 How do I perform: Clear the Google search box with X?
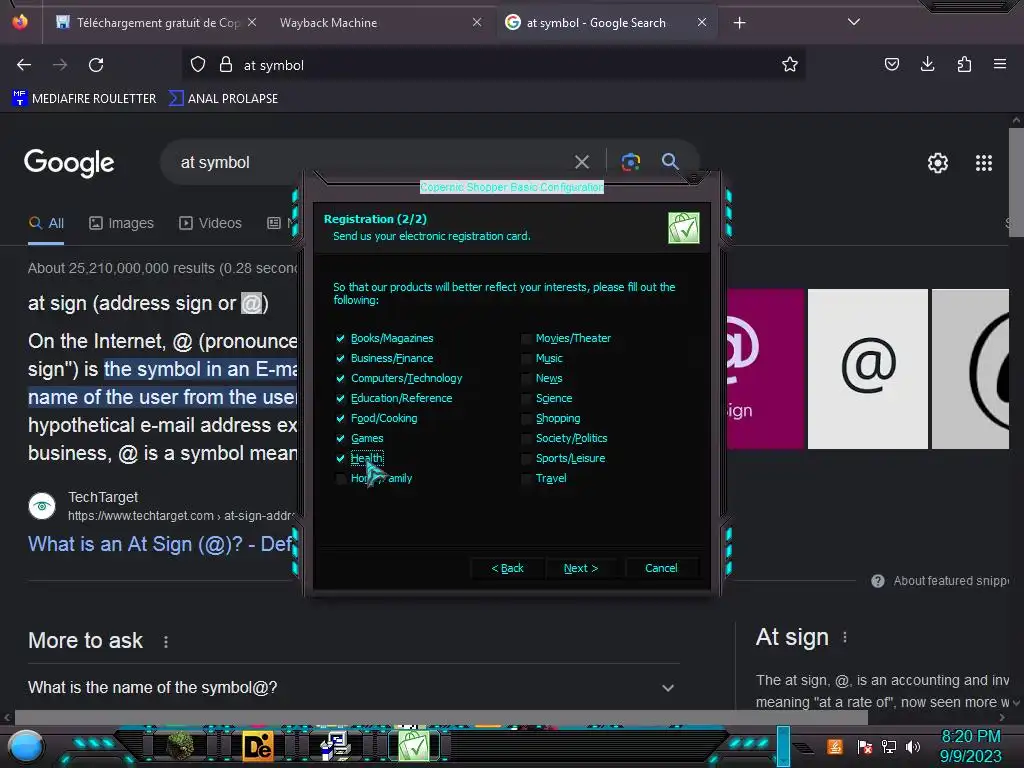pyautogui.click(x=581, y=162)
